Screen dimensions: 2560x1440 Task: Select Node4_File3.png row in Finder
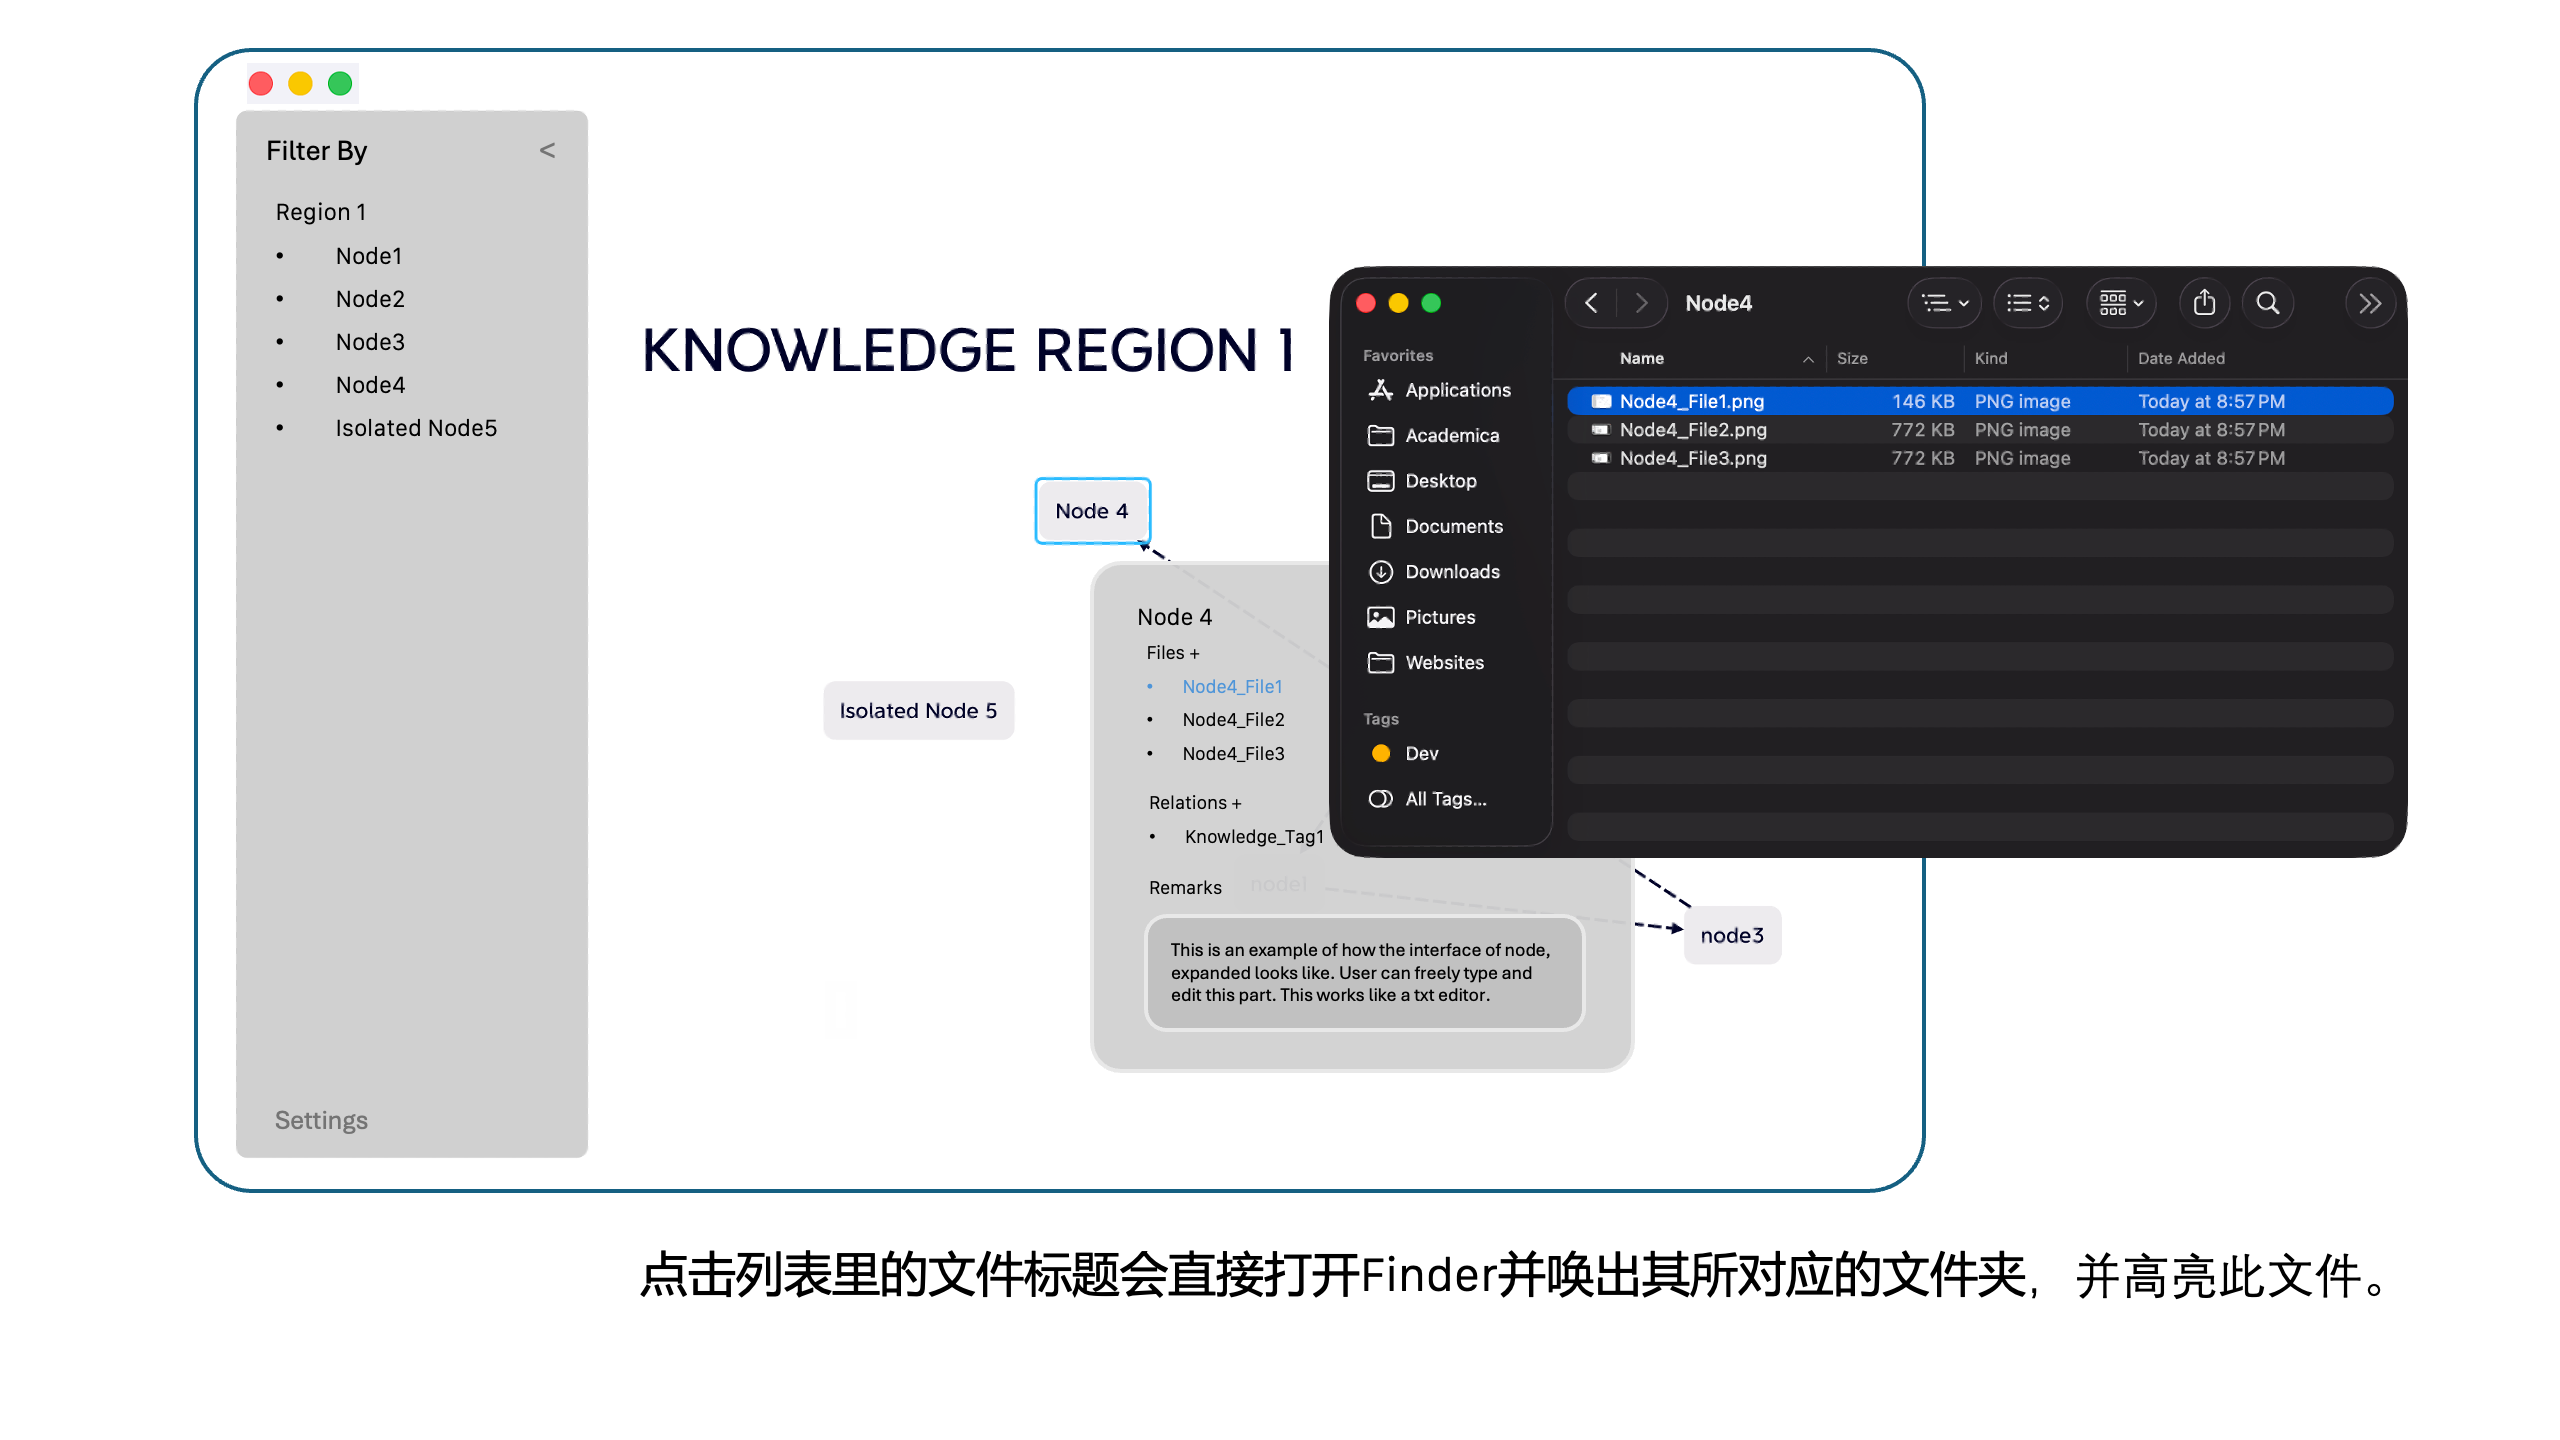point(1692,458)
